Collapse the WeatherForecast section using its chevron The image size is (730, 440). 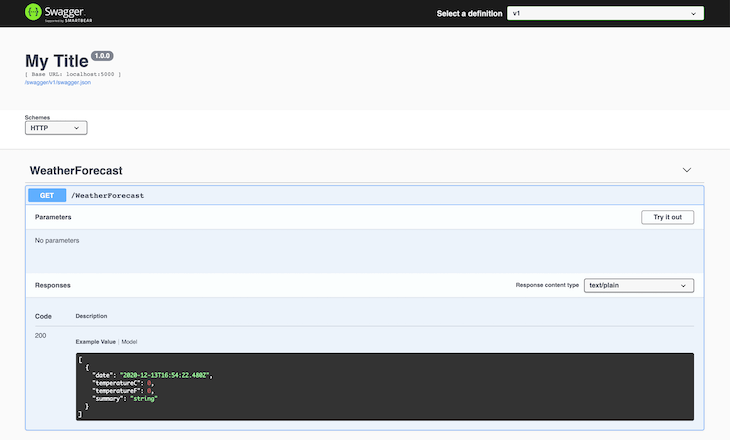click(687, 170)
